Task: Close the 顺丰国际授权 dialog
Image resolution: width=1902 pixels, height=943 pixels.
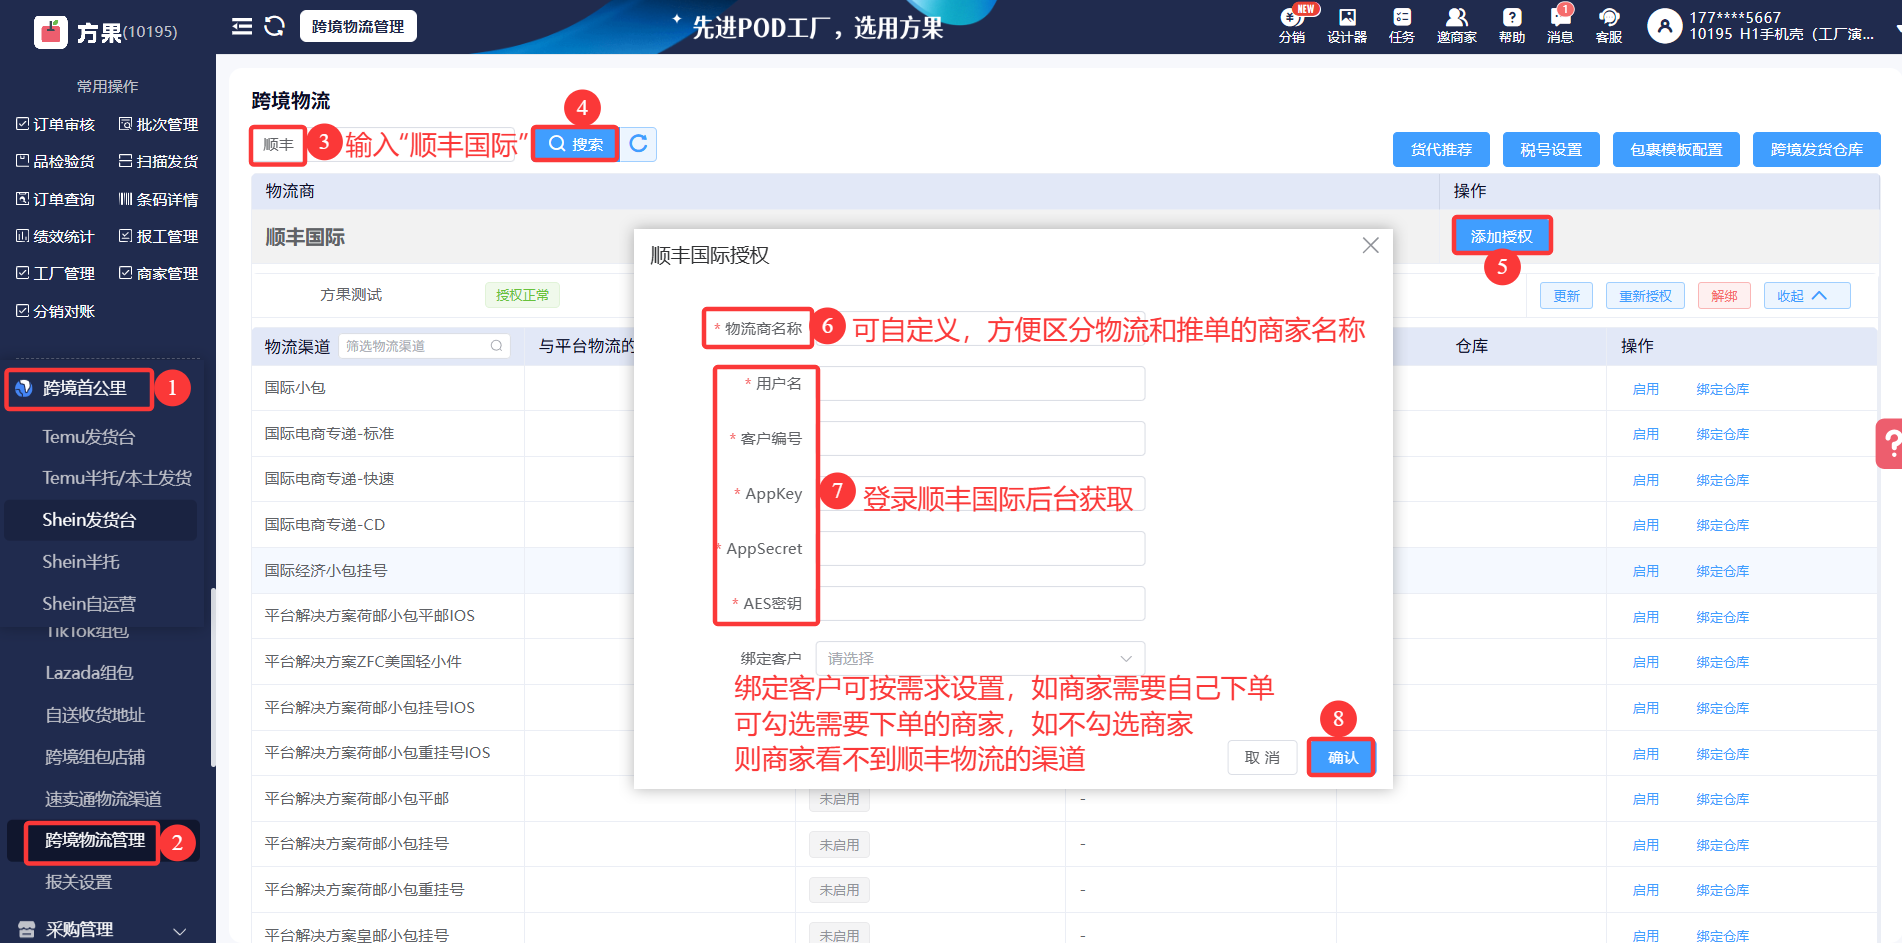Action: (1370, 245)
